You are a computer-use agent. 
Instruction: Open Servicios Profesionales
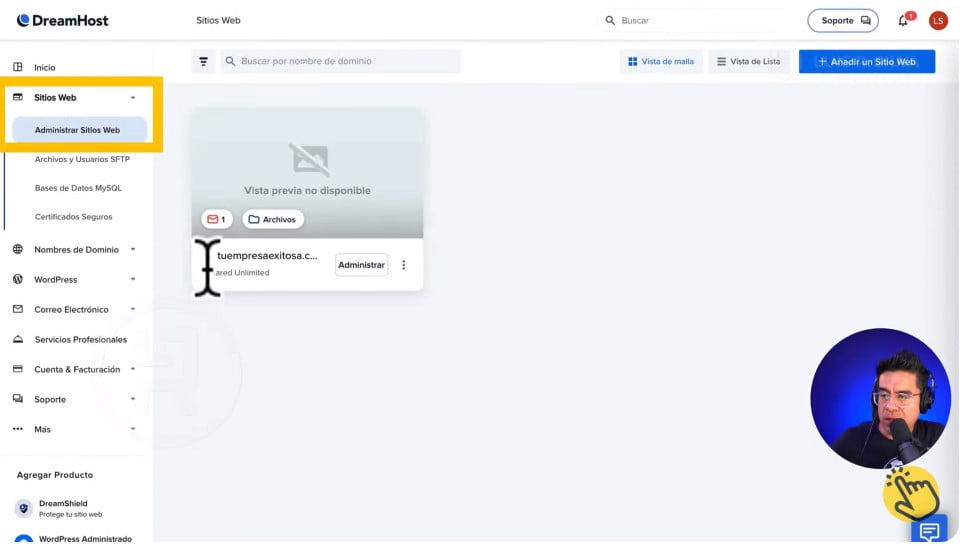81,339
